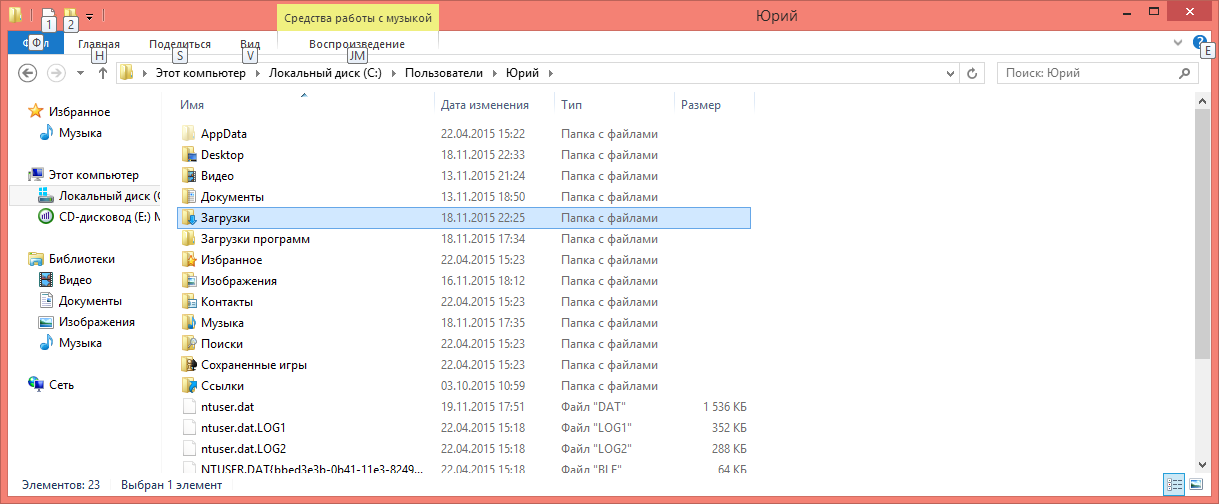
Task: Expand the chevron after Этот компьютер in path
Action: [x=257, y=73]
